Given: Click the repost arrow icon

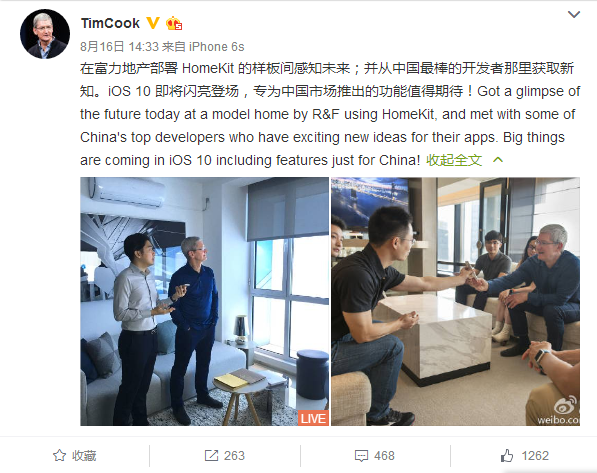Looking at the screenshot, I should (211, 455).
